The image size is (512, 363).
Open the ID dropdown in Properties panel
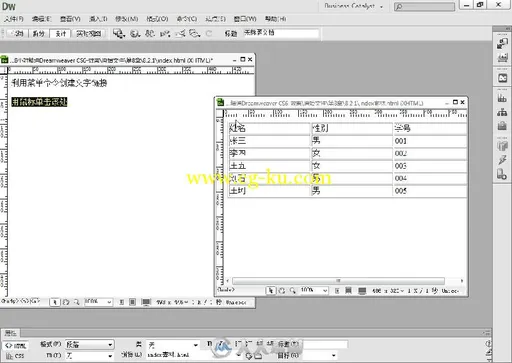tap(89, 355)
